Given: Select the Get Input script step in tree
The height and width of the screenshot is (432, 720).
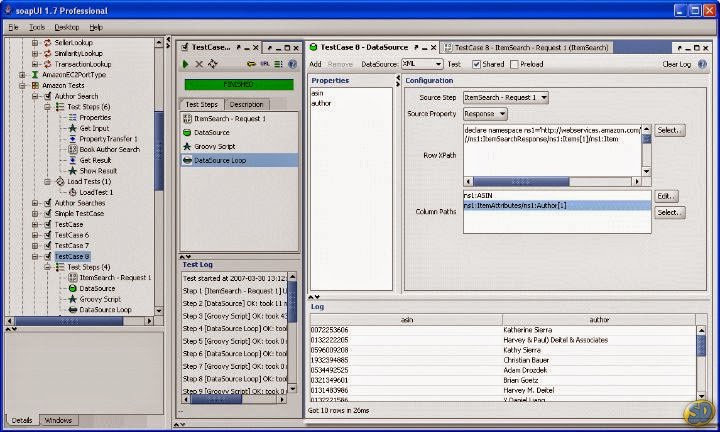Looking at the screenshot, I should click(x=94, y=128).
